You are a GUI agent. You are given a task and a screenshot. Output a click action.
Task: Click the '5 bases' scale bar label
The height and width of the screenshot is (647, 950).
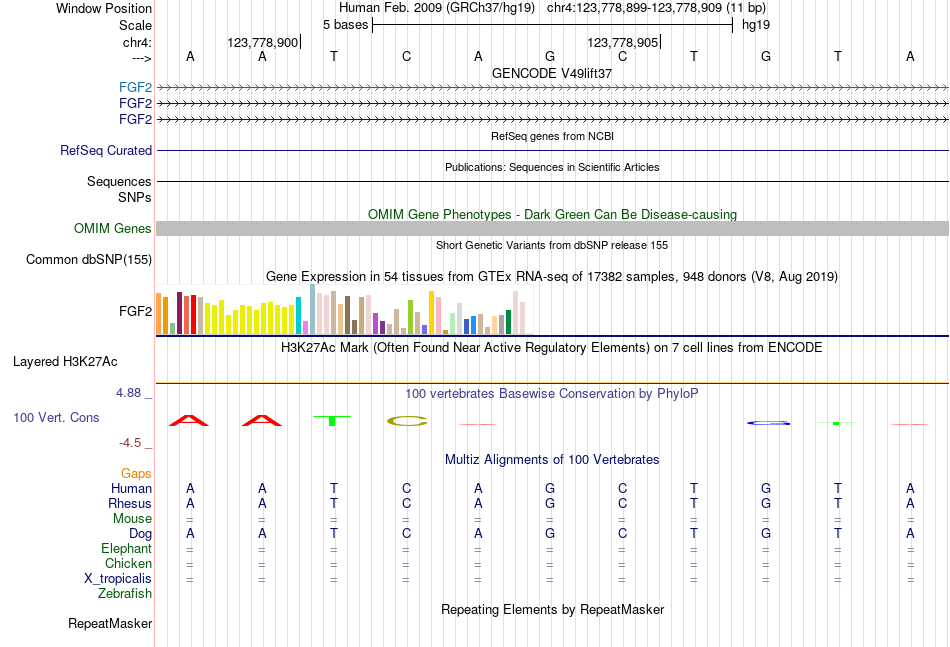(x=345, y=25)
